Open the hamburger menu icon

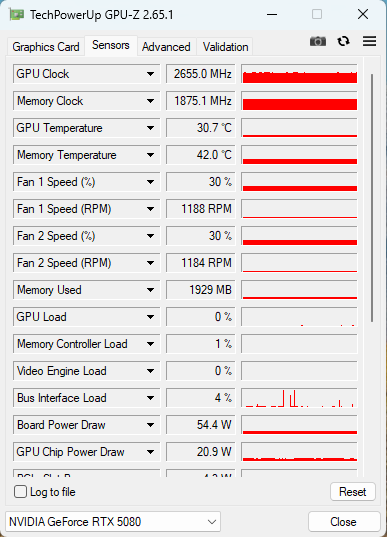[x=370, y=41]
